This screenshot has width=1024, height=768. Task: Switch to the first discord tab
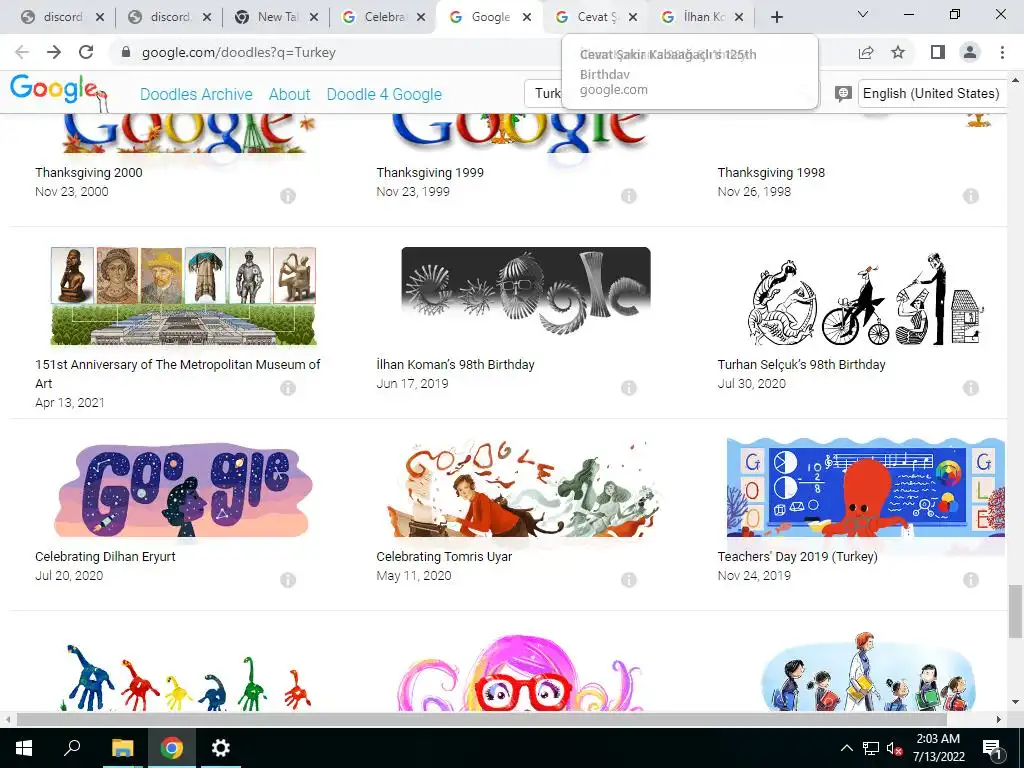point(63,17)
